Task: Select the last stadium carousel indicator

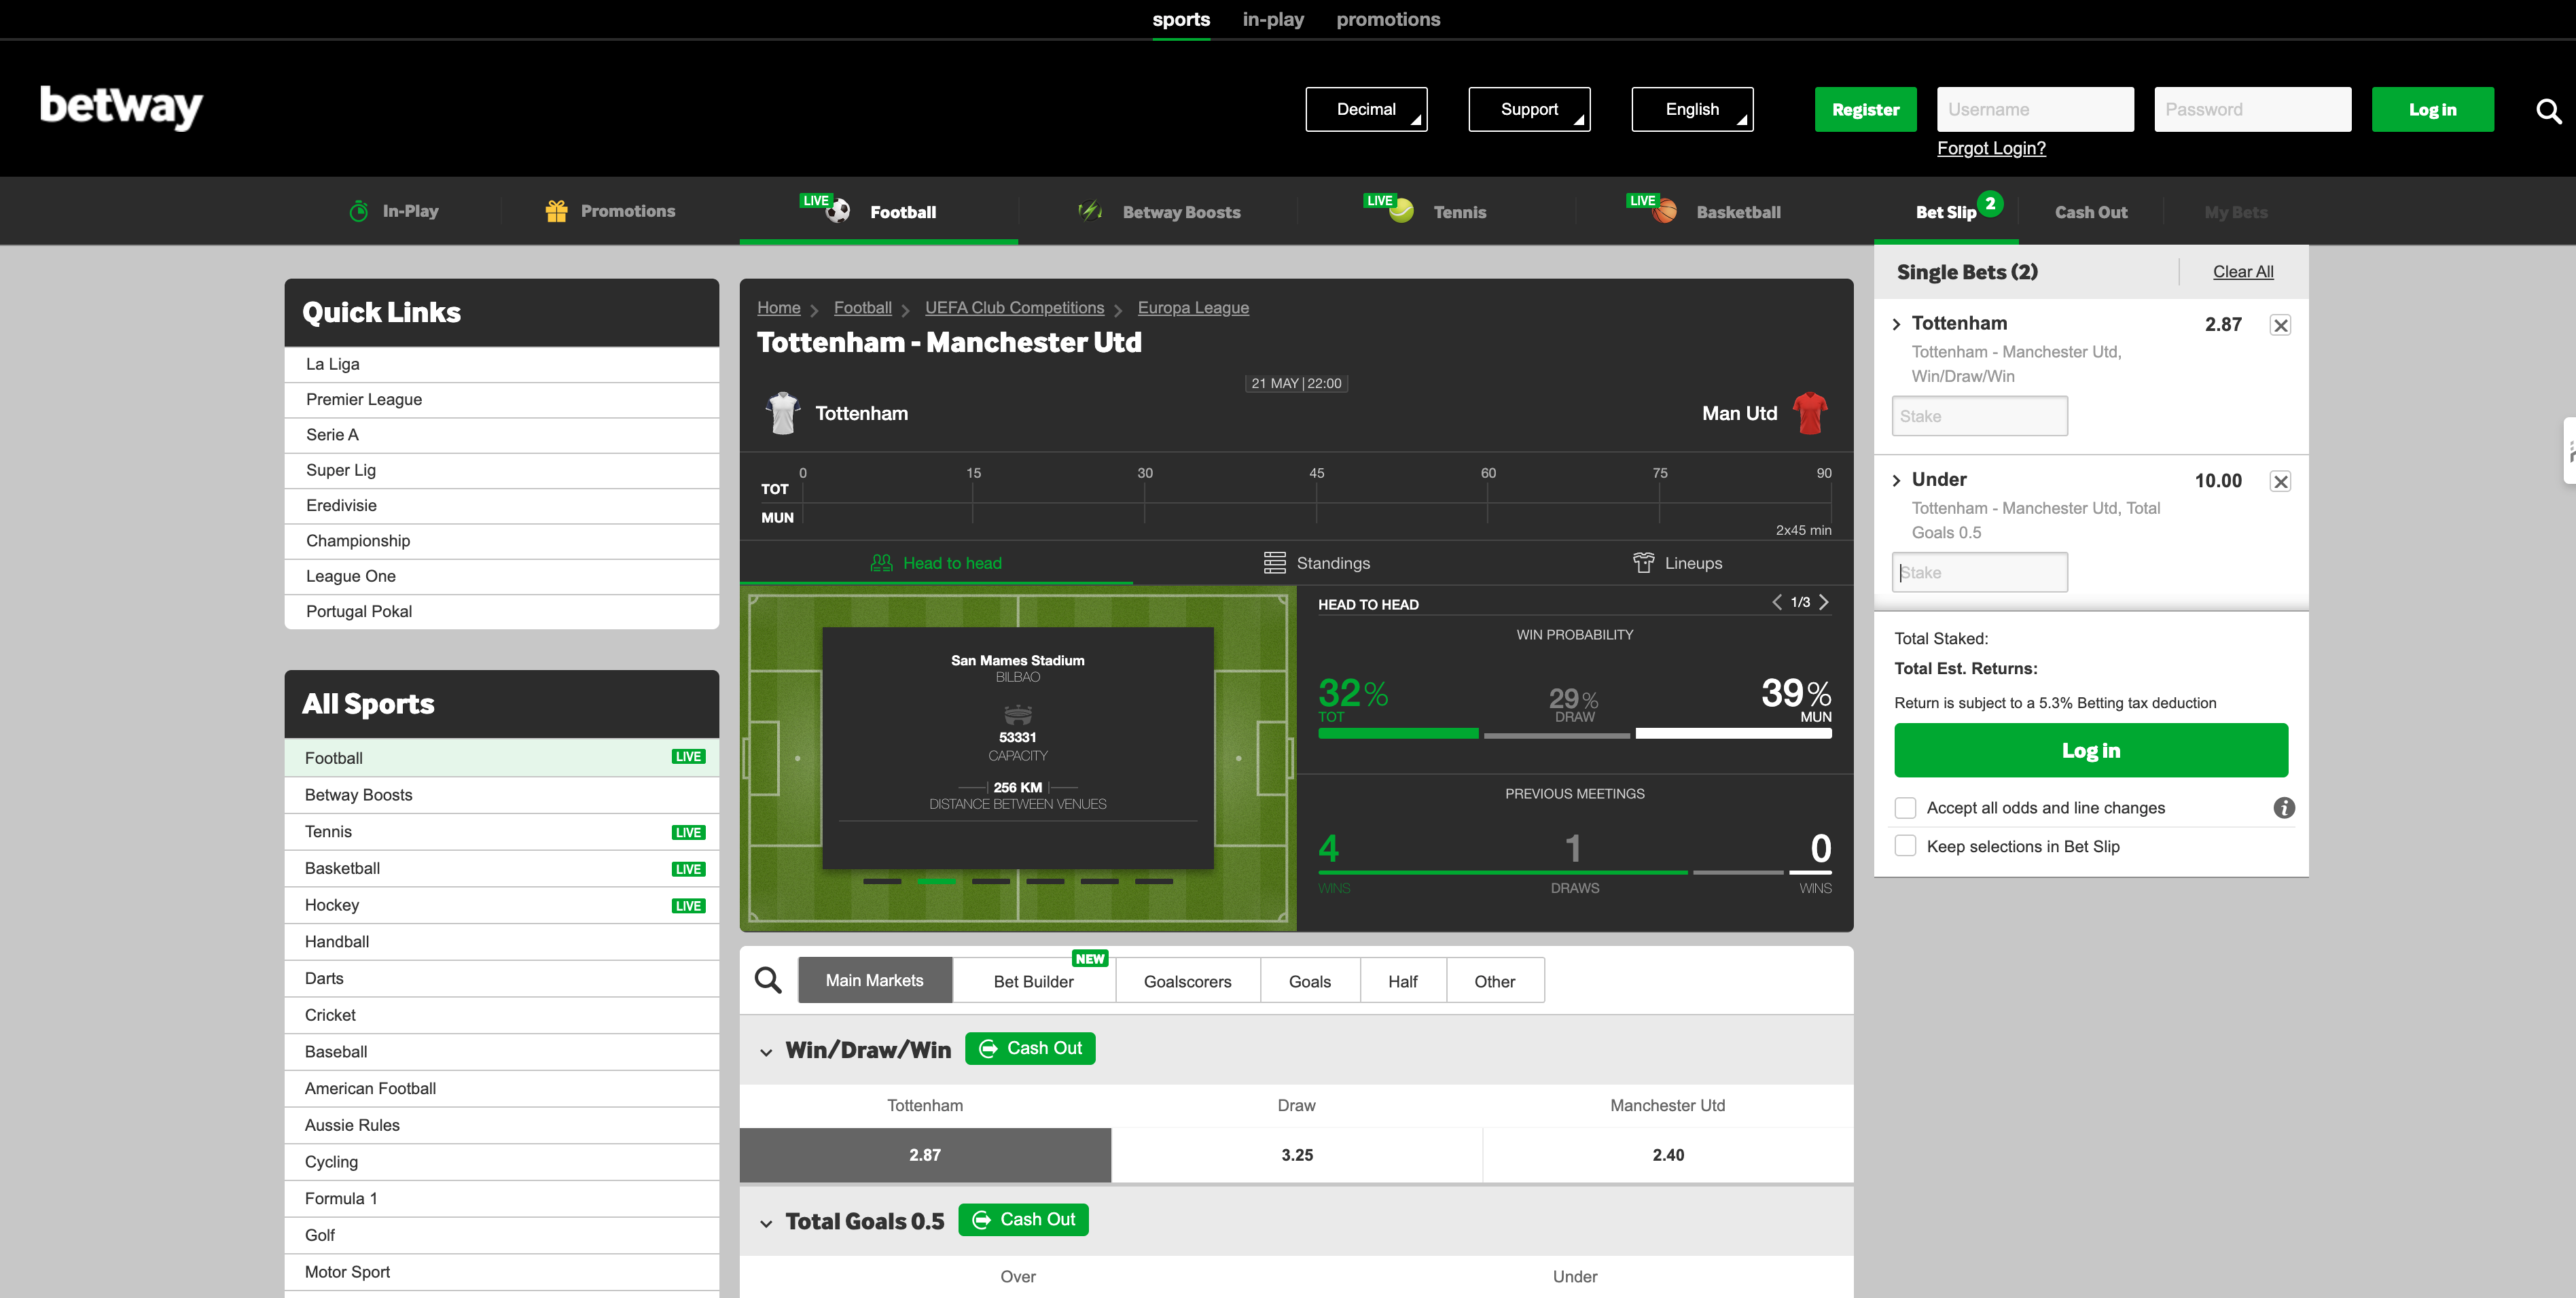Action: pyautogui.click(x=1154, y=881)
